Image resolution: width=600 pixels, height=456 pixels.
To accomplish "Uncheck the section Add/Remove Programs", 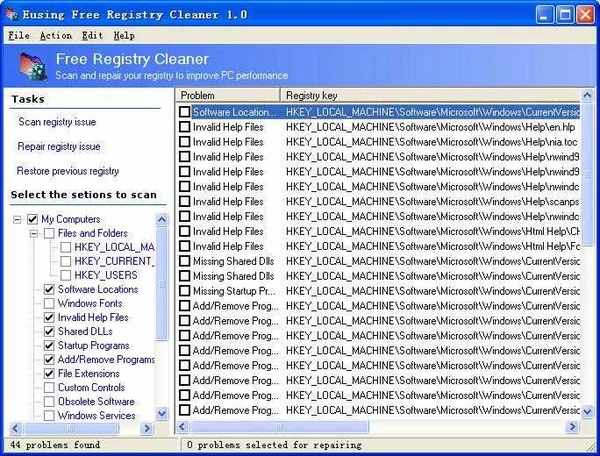I will click(49, 360).
